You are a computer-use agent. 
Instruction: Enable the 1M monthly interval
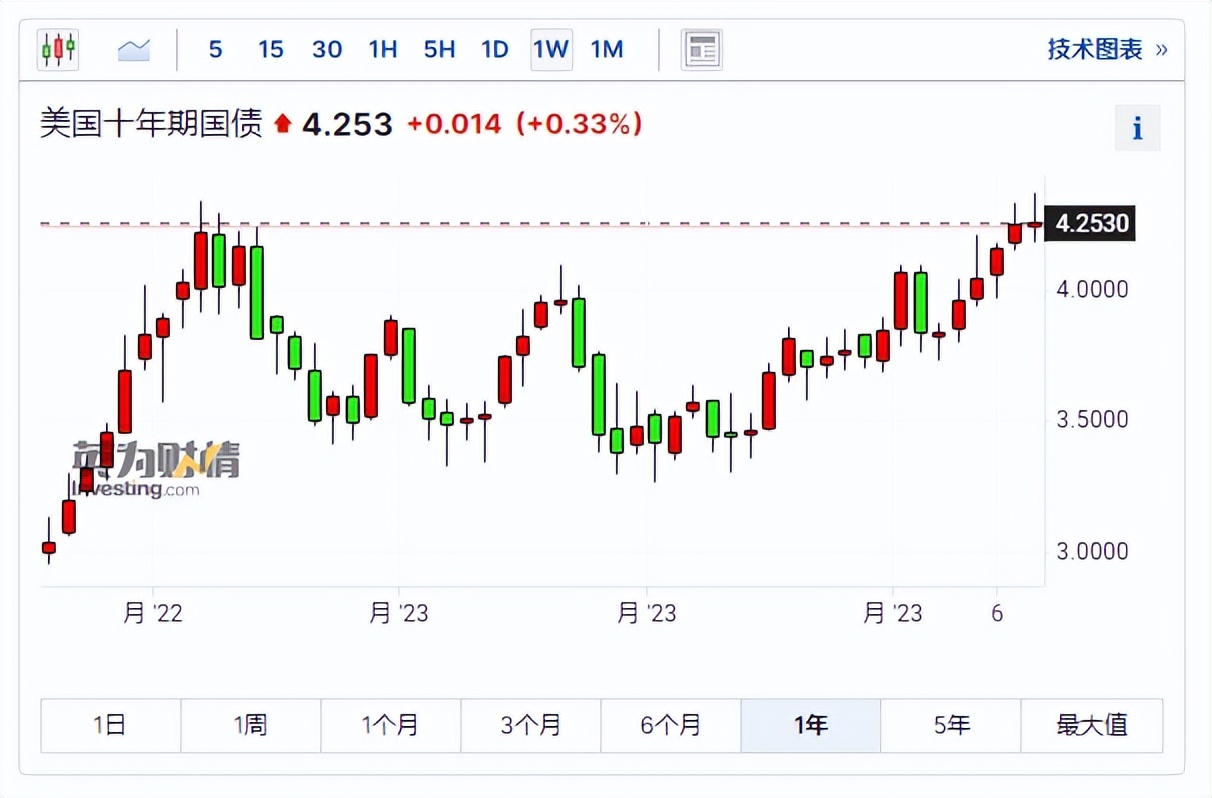[x=607, y=48]
